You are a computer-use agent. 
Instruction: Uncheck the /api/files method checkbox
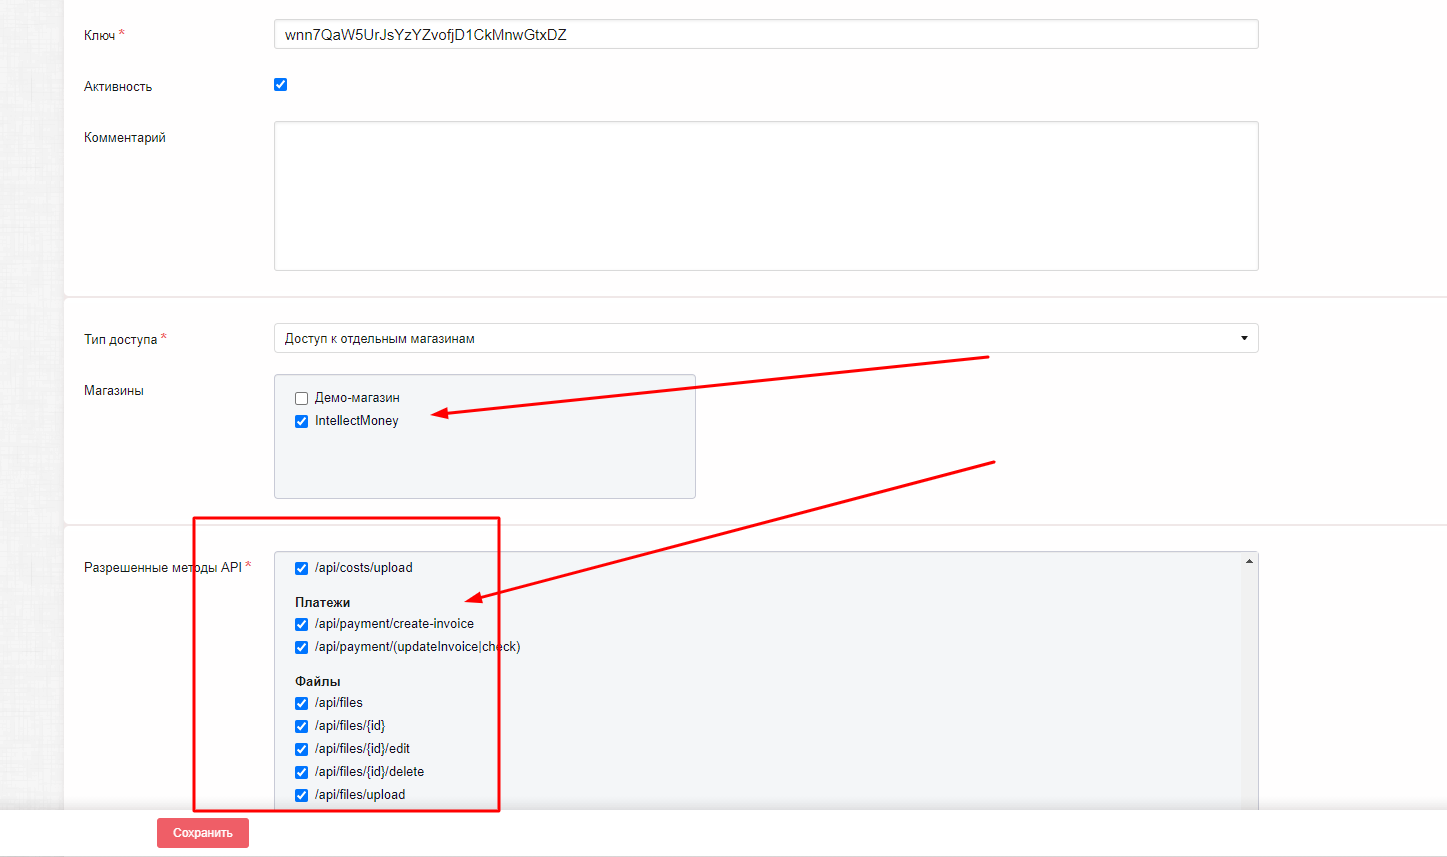tap(301, 703)
